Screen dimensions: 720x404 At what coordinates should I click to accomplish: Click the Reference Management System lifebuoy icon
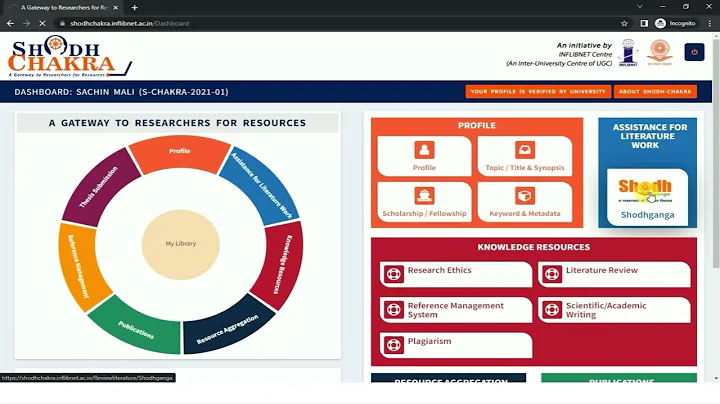(x=394, y=310)
